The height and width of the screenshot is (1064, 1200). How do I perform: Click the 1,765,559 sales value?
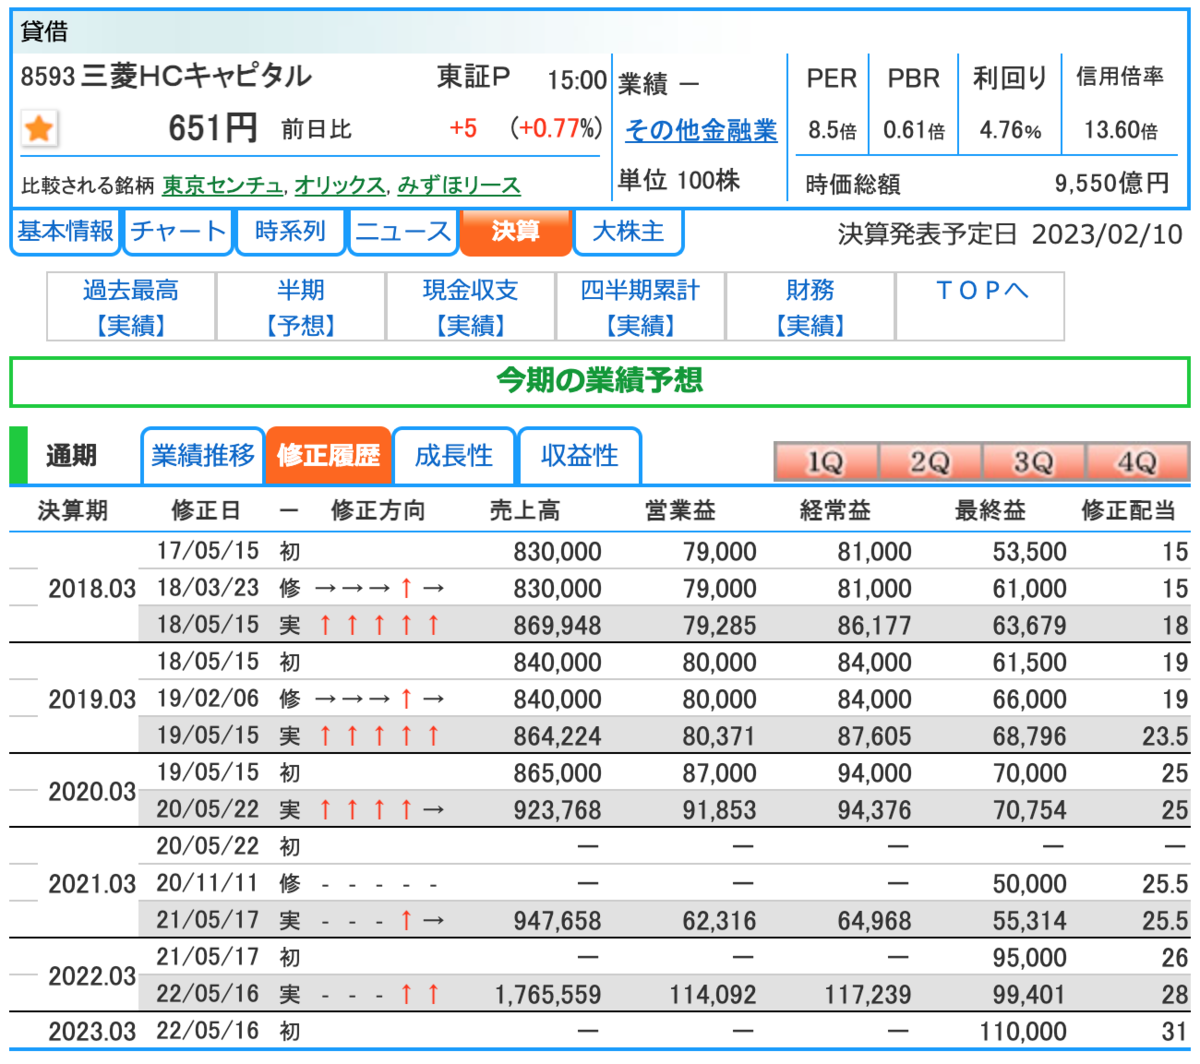click(x=548, y=995)
